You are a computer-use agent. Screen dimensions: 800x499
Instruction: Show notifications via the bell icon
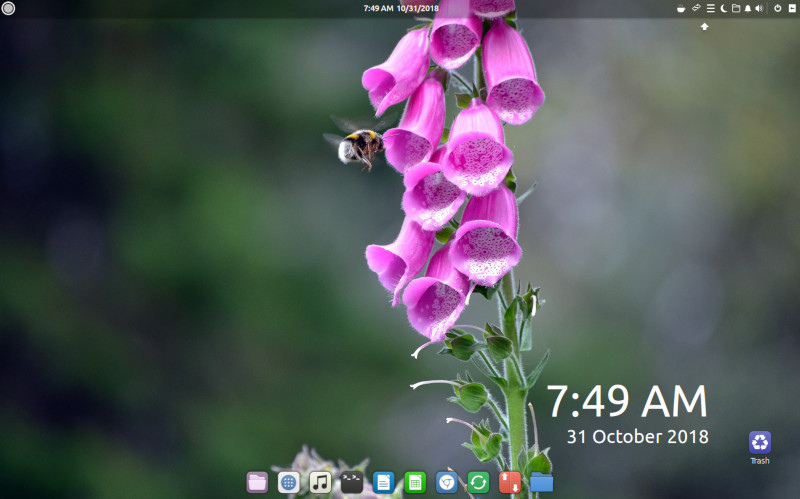tap(747, 8)
